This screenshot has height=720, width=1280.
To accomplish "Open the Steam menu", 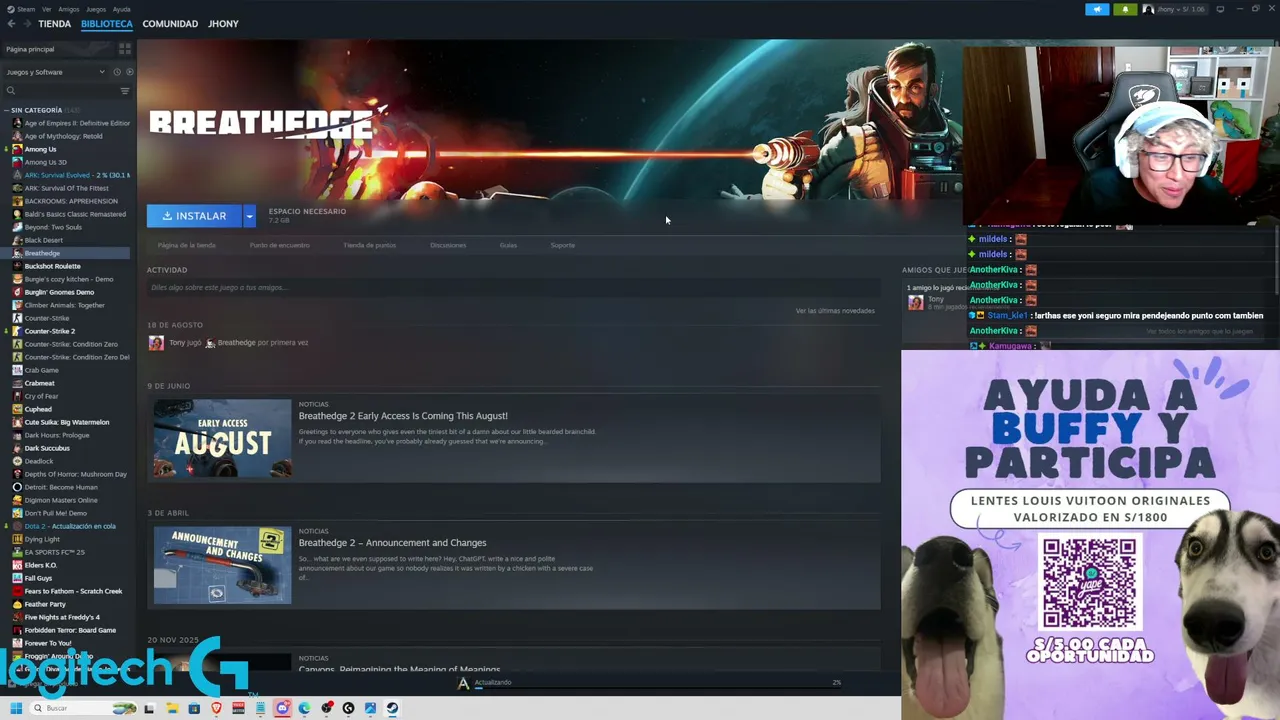I will pos(26,9).
